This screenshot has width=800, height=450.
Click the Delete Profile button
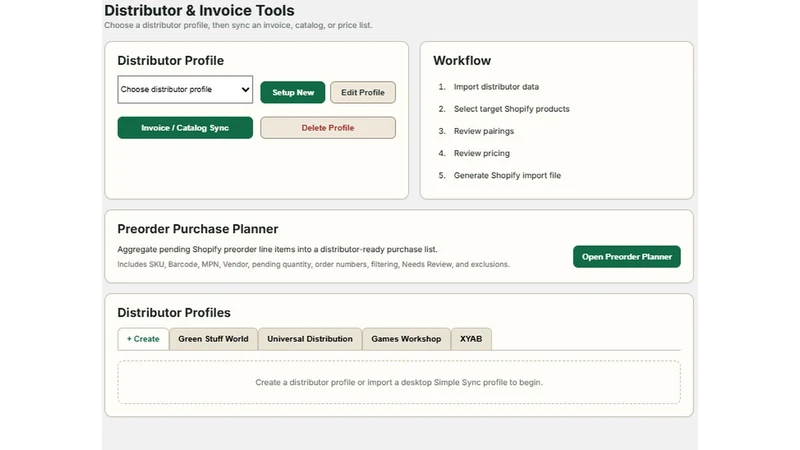click(328, 128)
